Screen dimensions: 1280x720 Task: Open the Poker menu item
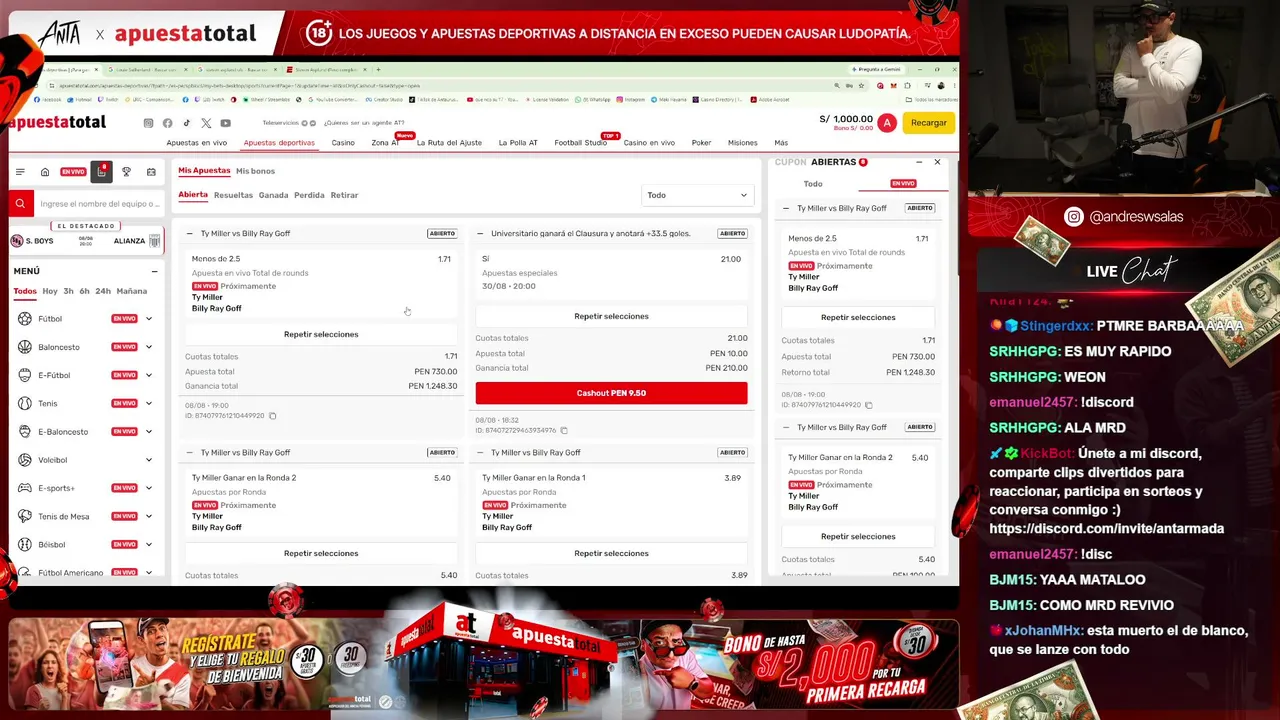pos(701,143)
